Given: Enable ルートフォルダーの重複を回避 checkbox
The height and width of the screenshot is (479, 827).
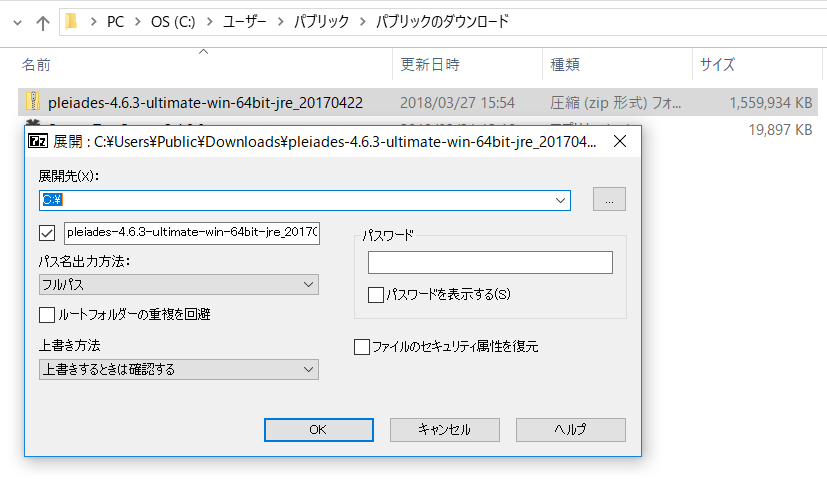Looking at the screenshot, I should tap(47, 315).
